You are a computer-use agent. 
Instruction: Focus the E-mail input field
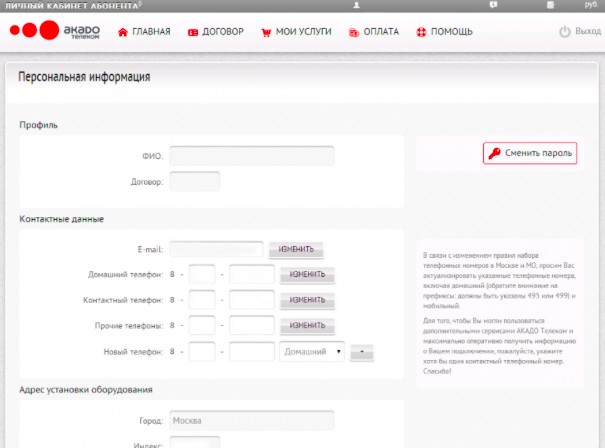tap(216, 249)
